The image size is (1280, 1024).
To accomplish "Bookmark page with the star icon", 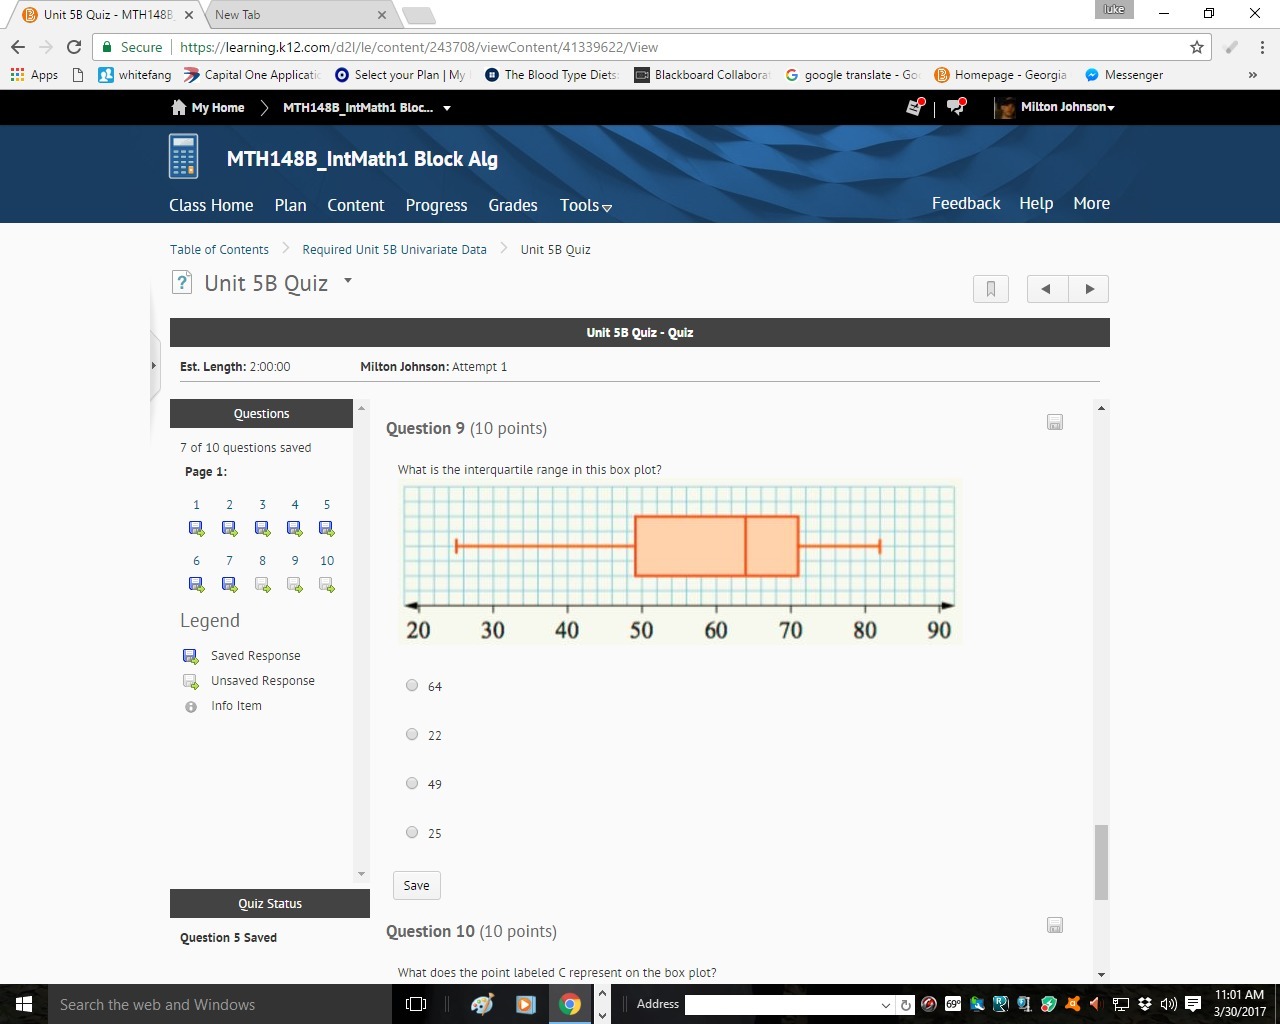I will [x=1197, y=47].
